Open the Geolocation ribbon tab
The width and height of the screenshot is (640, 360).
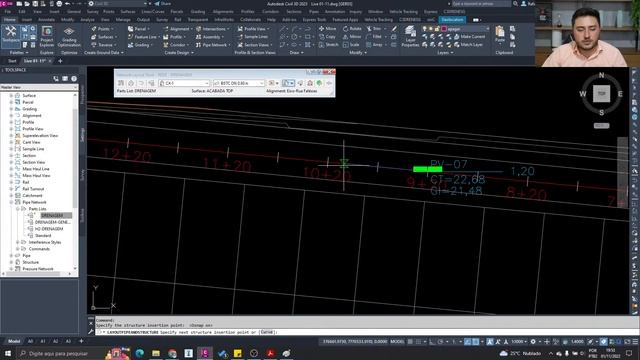pyautogui.click(x=452, y=19)
